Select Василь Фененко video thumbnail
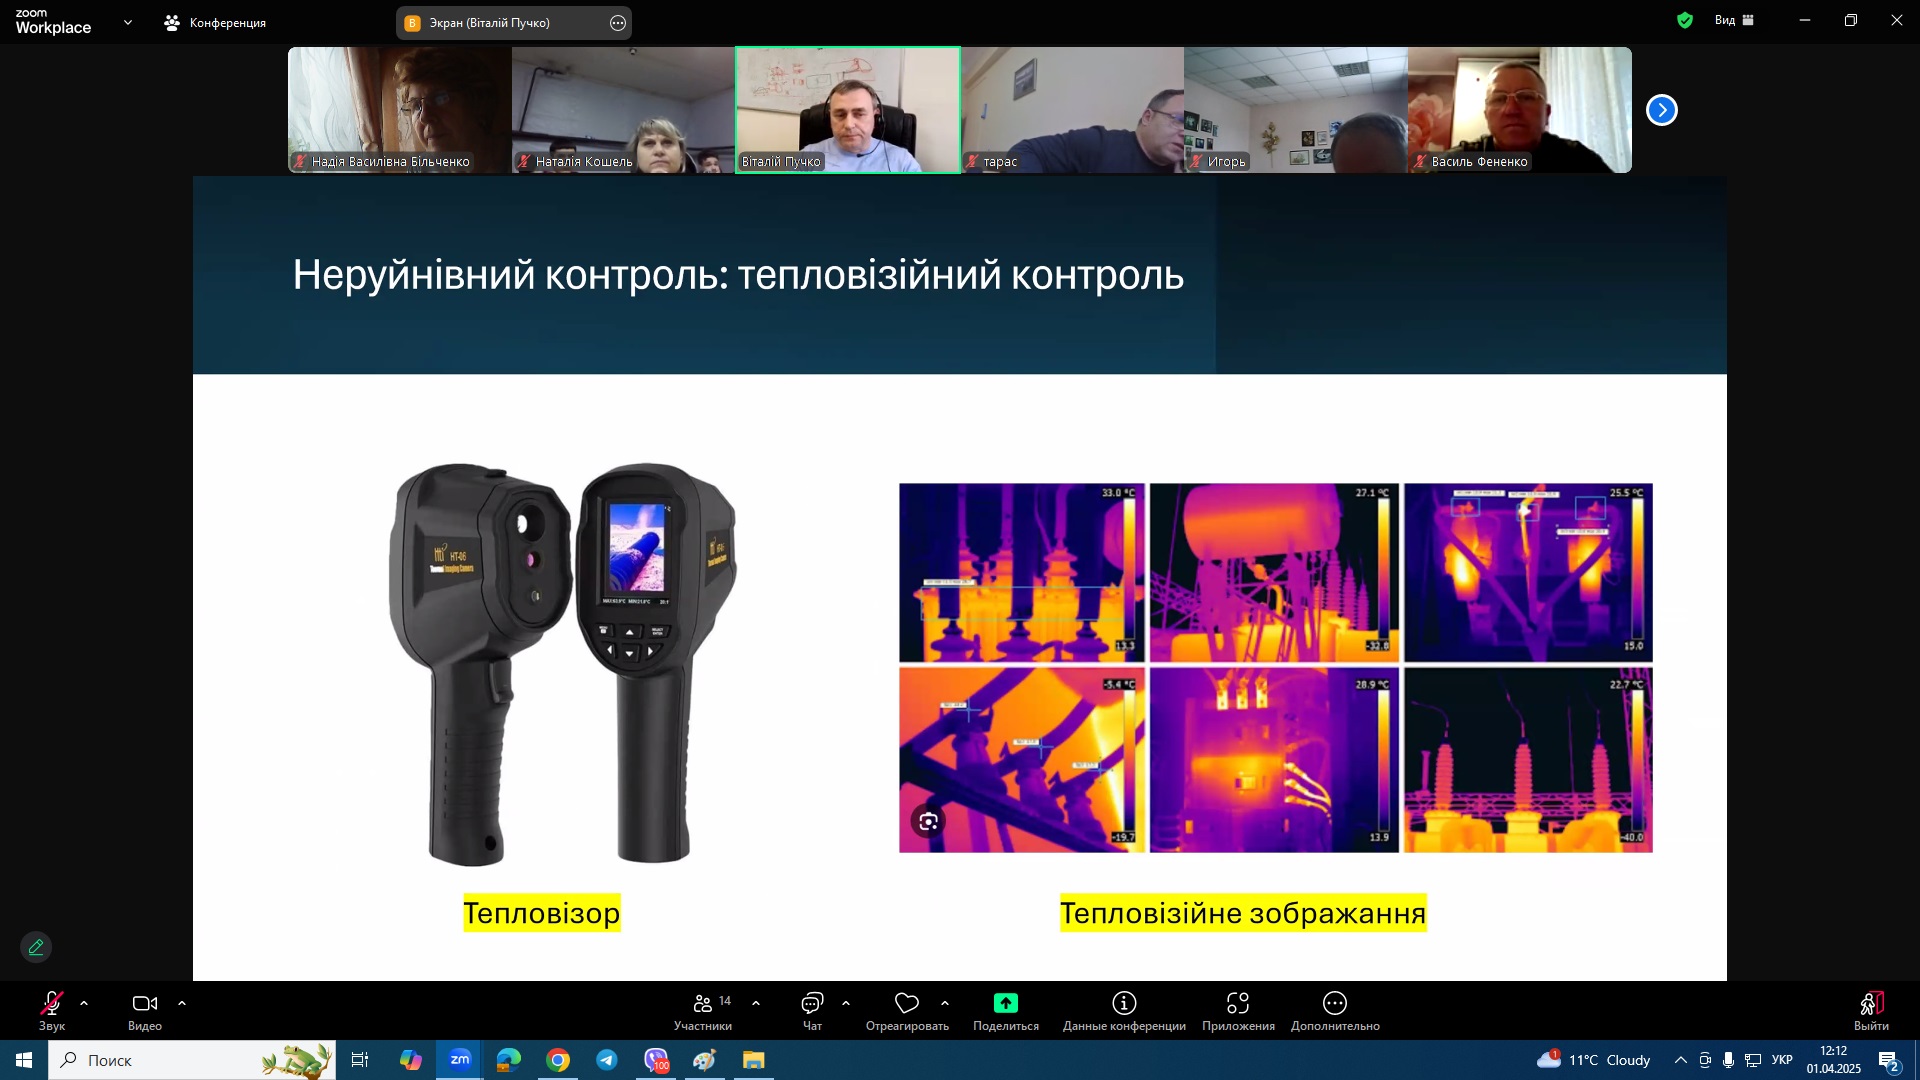 tap(1519, 110)
